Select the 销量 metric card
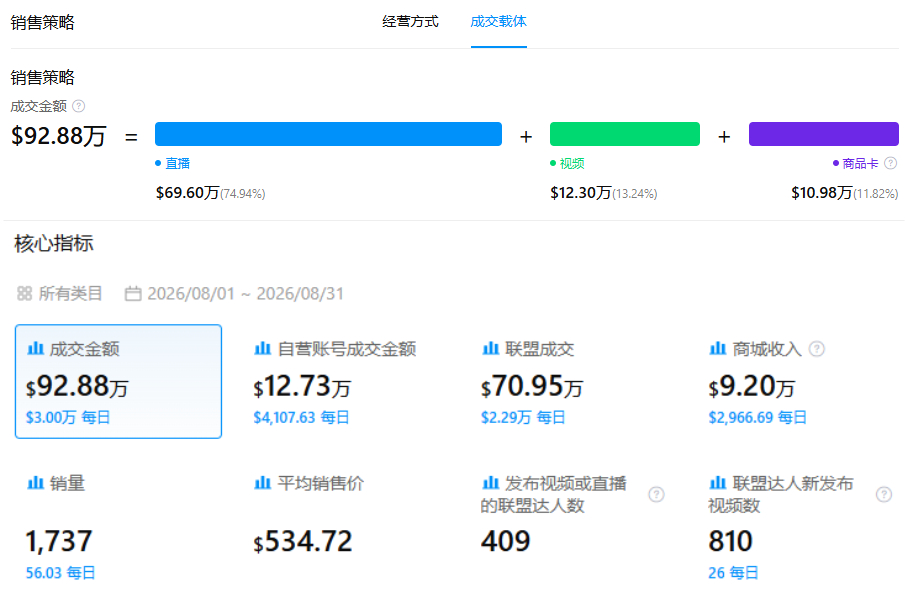This screenshot has height=614, width=908. (118, 527)
